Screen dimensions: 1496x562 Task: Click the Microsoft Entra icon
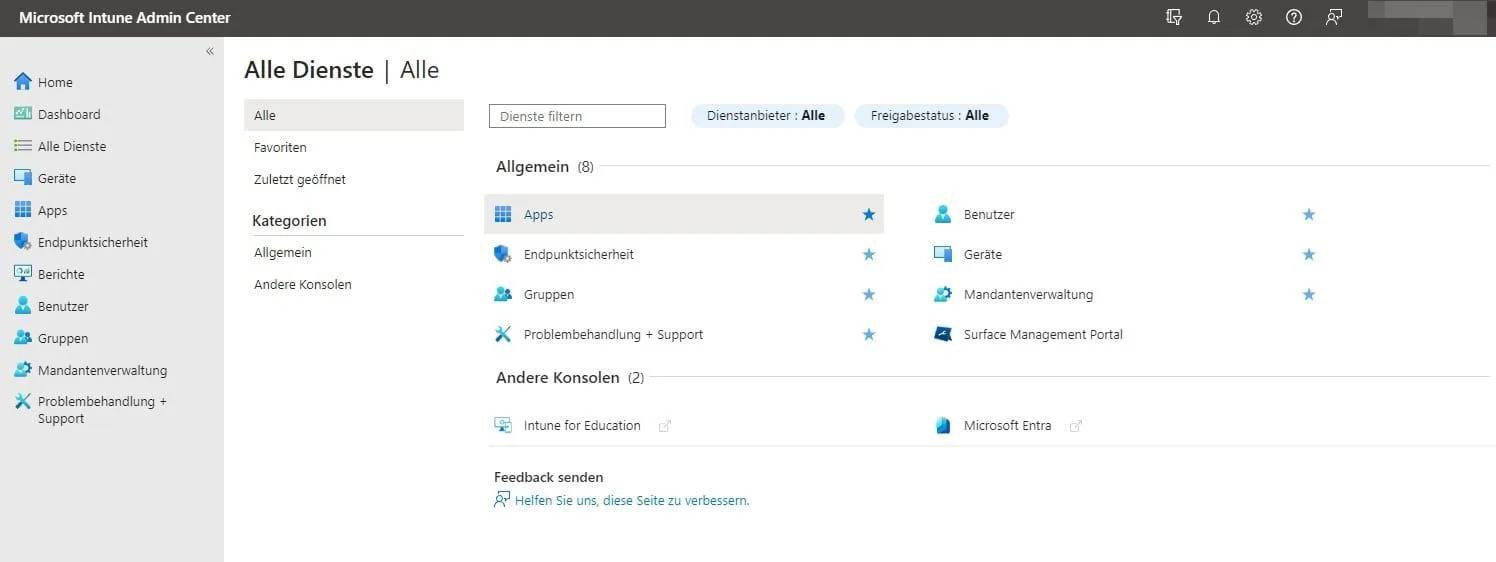point(942,425)
